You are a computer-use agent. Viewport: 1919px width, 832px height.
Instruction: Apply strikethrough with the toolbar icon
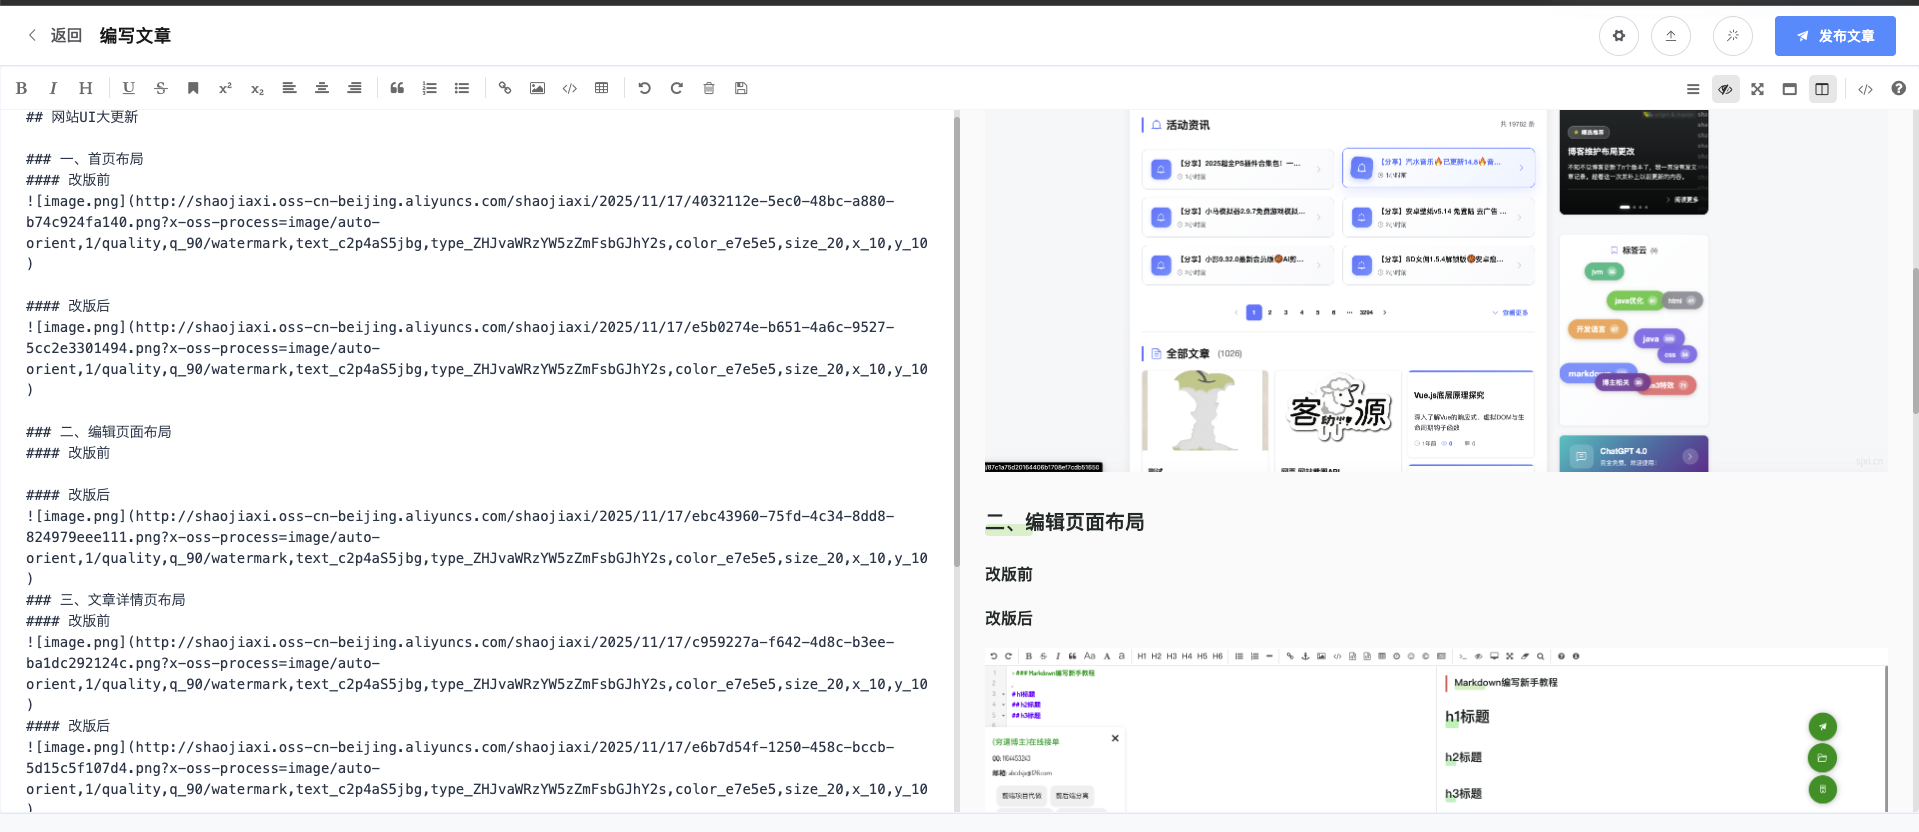161,88
